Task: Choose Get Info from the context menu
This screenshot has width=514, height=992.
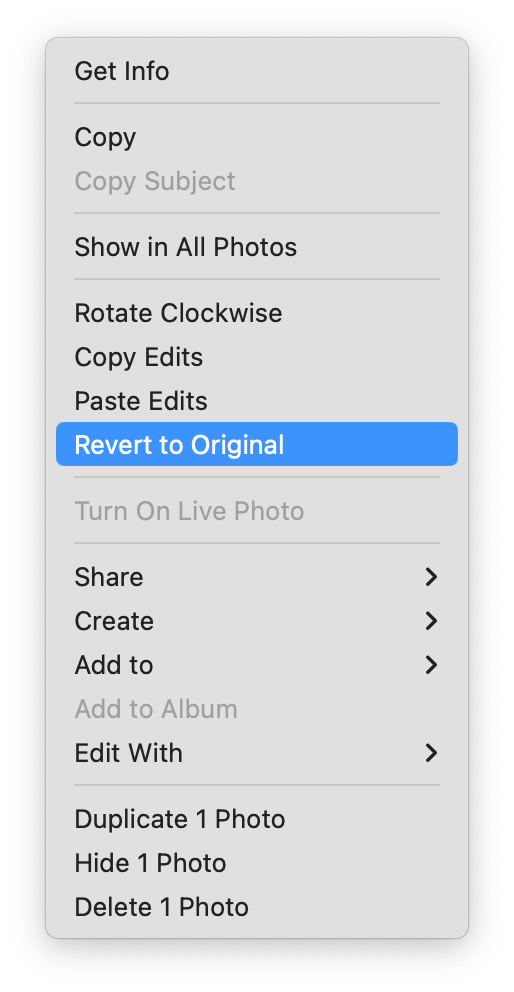Action: (x=256, y=71)
